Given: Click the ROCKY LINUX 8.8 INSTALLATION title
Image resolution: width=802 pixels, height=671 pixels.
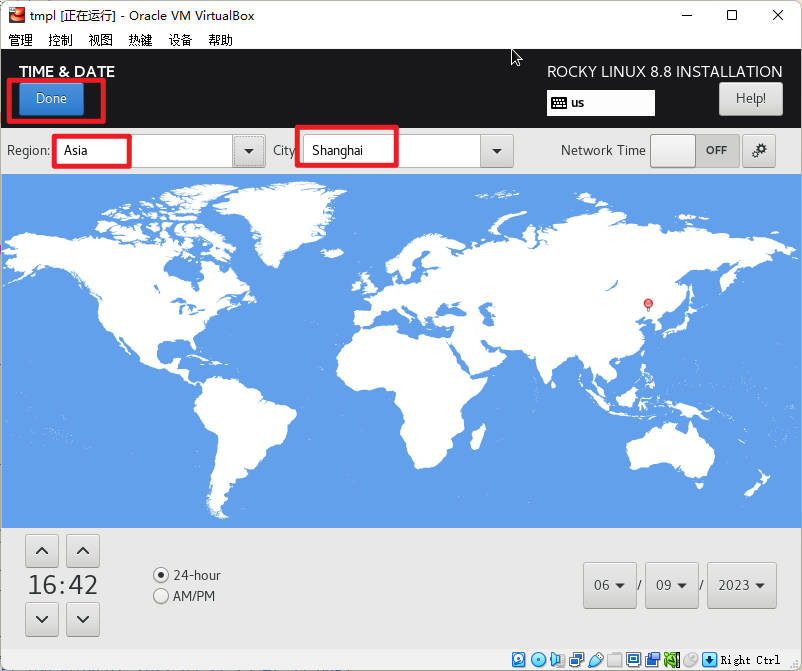Looking at the screenshot, I should click(x=664, y=72).
